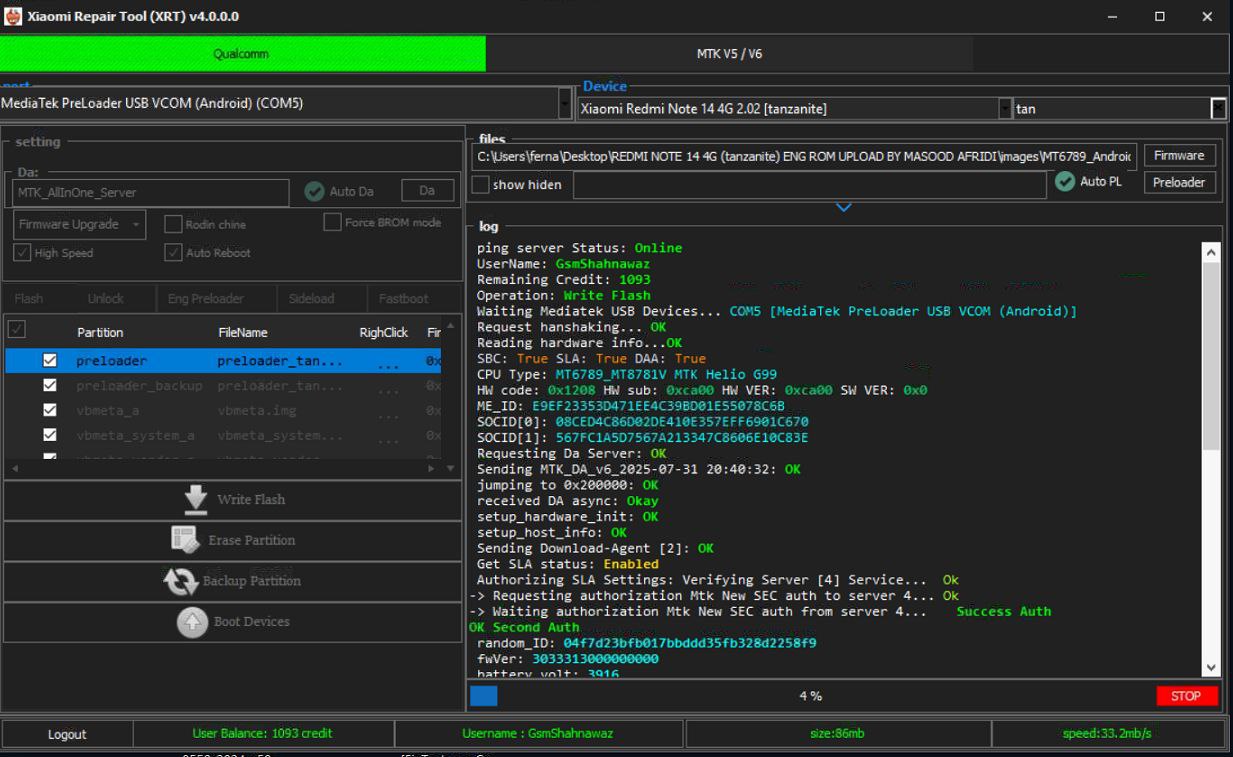This screenshot has width=1233, height=757.
Task: Click the vbmeta_system_a partition name
Action: [135, 435]
